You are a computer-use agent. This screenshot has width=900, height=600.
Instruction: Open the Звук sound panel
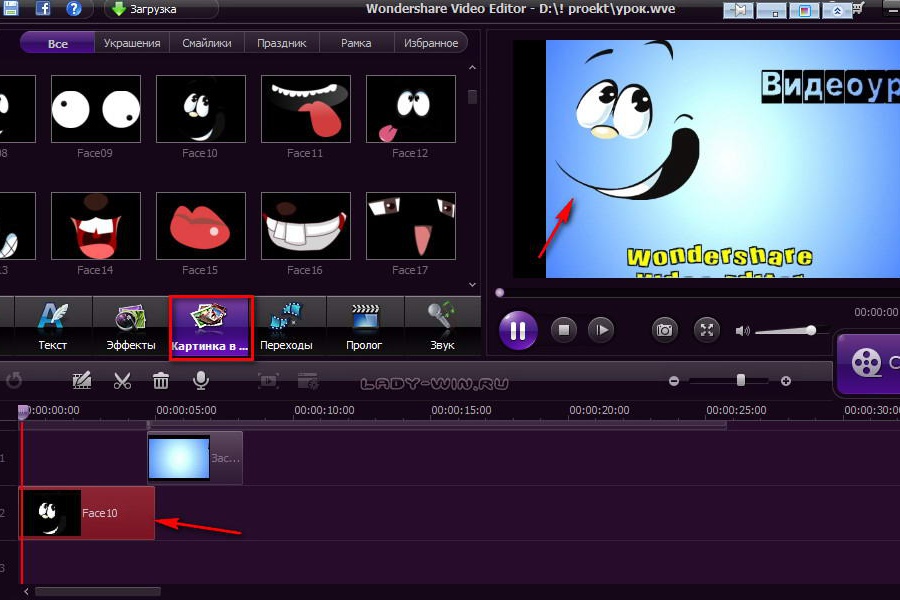[442, 327]
